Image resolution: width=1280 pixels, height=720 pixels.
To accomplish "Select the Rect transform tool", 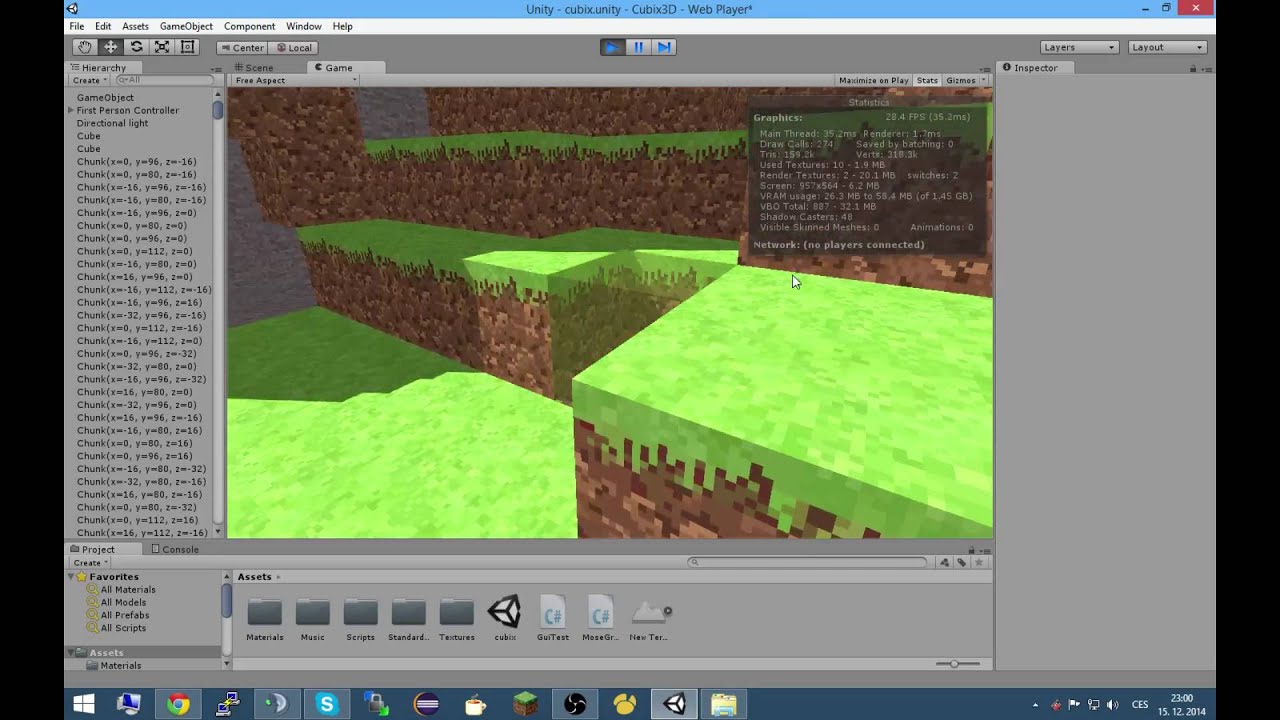I will (x=187, y=47).
